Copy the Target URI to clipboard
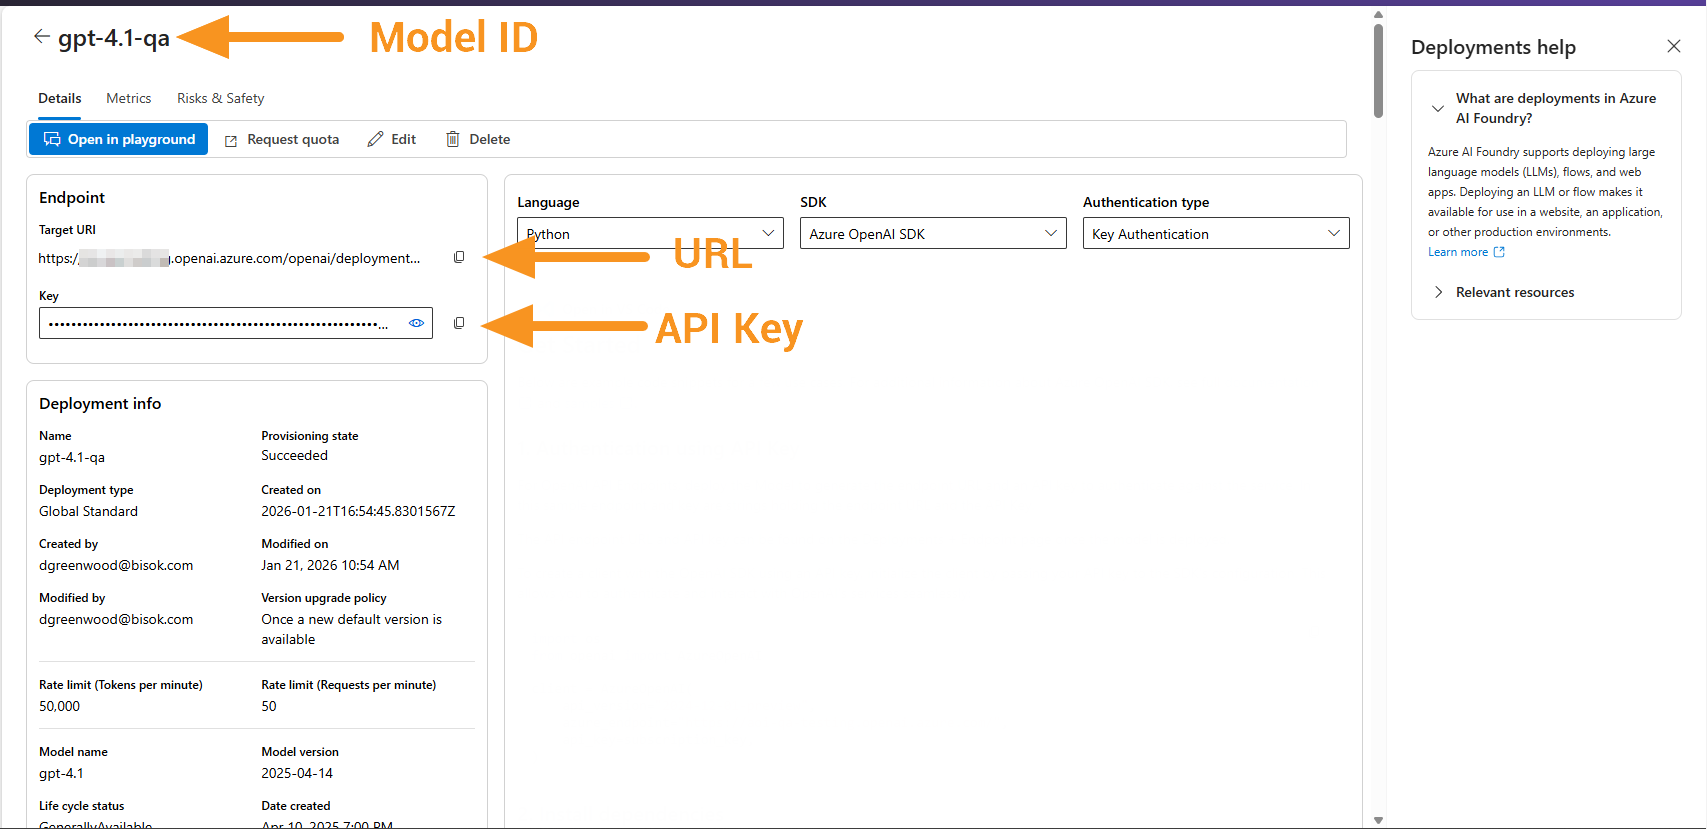Viewport: 1707px width, 829px height. click(x=459, y=257)
